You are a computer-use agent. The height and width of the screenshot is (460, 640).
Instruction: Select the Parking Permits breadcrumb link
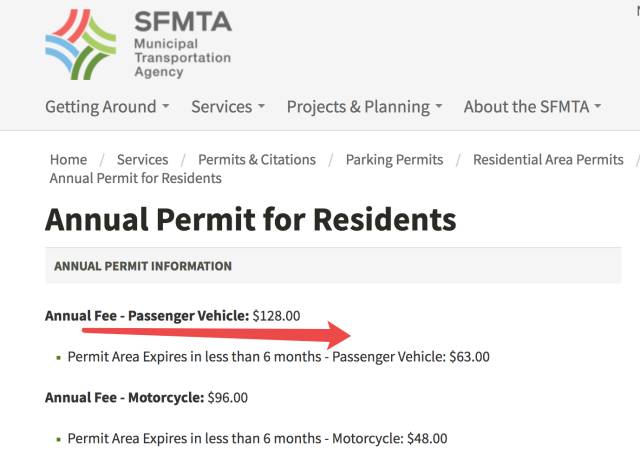[394, 160]
